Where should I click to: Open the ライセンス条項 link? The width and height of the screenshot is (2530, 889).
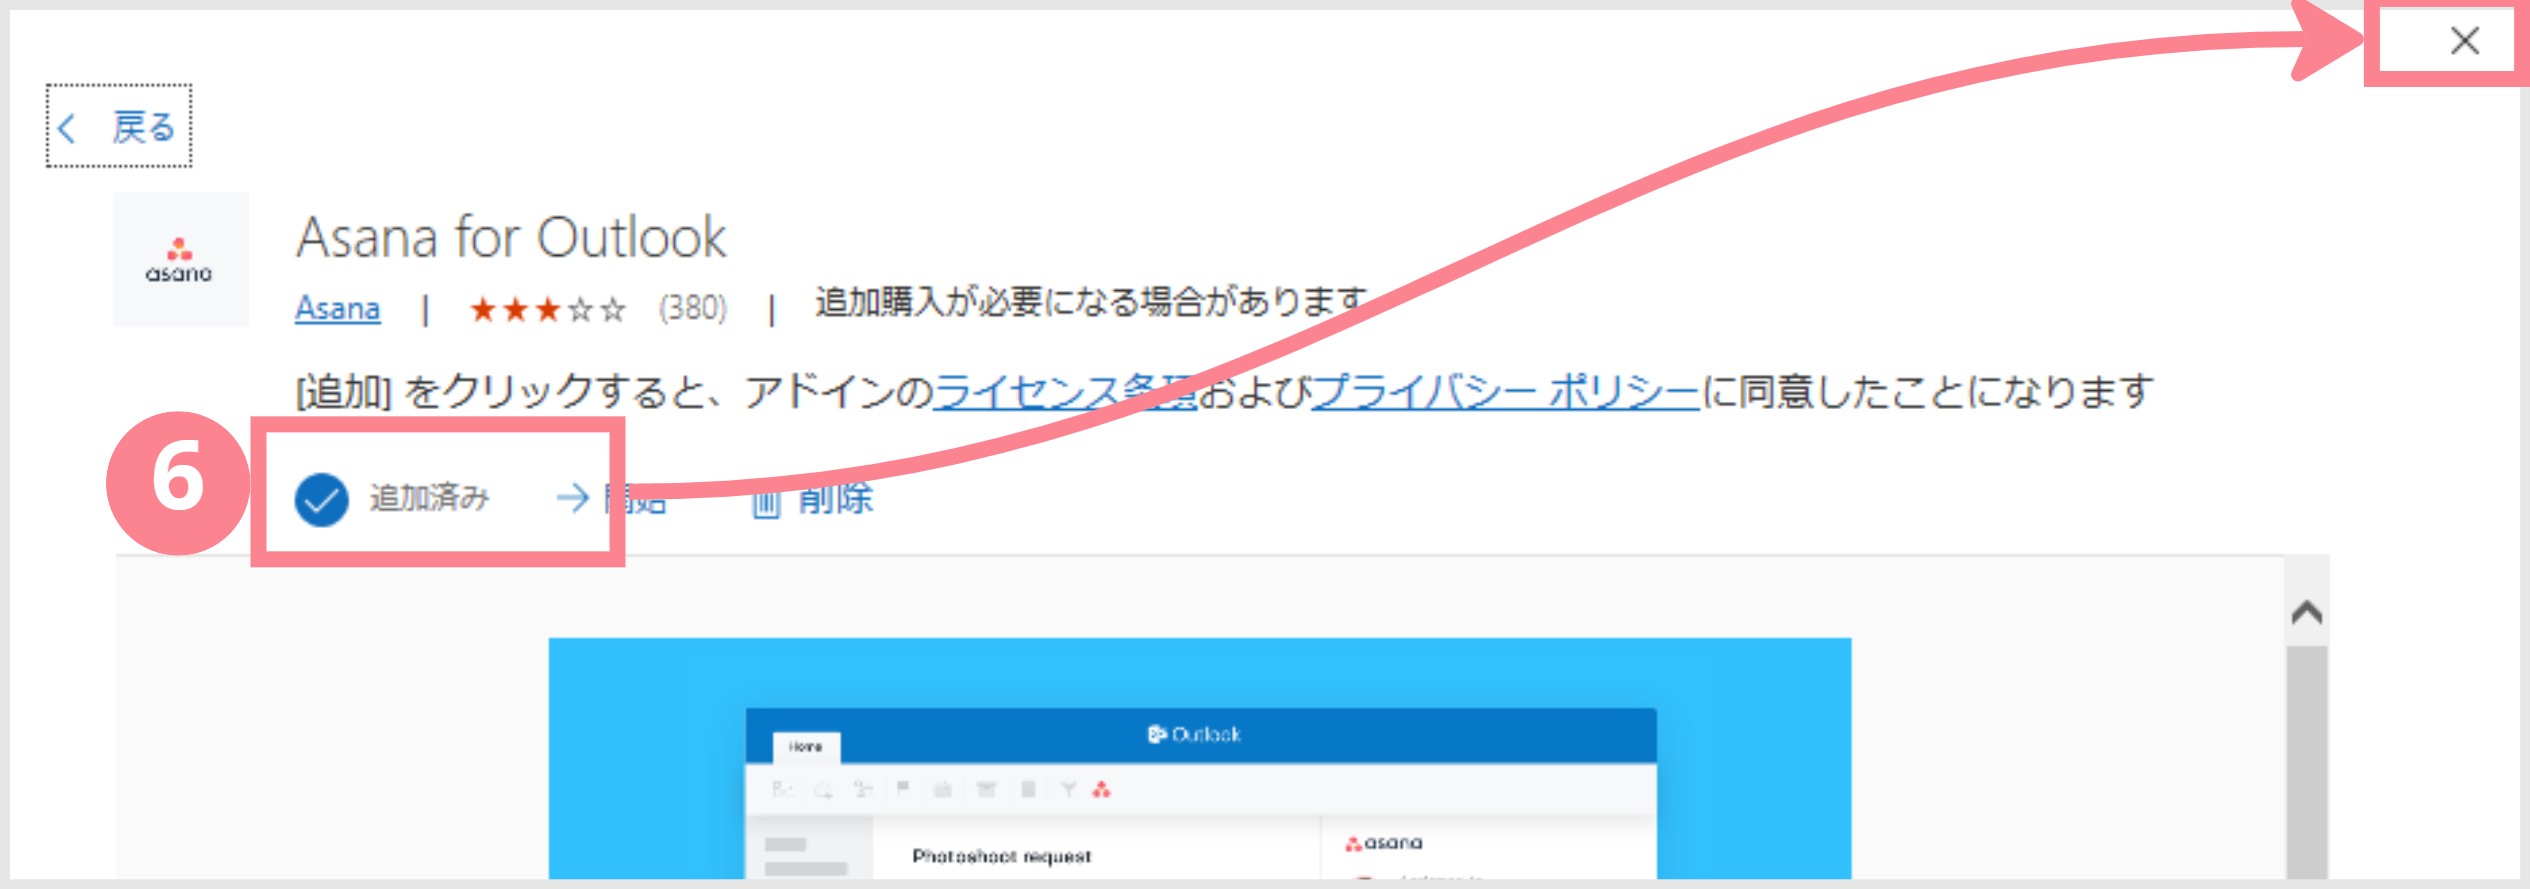tap(1065, 391)
